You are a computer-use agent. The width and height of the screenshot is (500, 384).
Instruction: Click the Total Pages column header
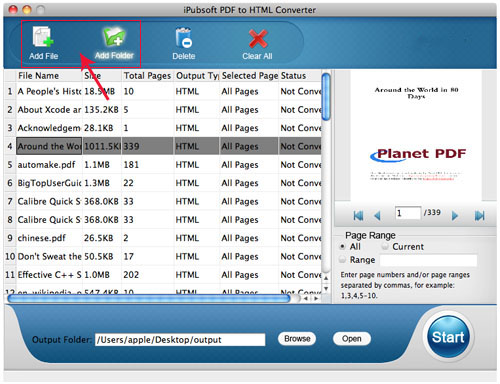pyautogui.click(x=147, y=76)
